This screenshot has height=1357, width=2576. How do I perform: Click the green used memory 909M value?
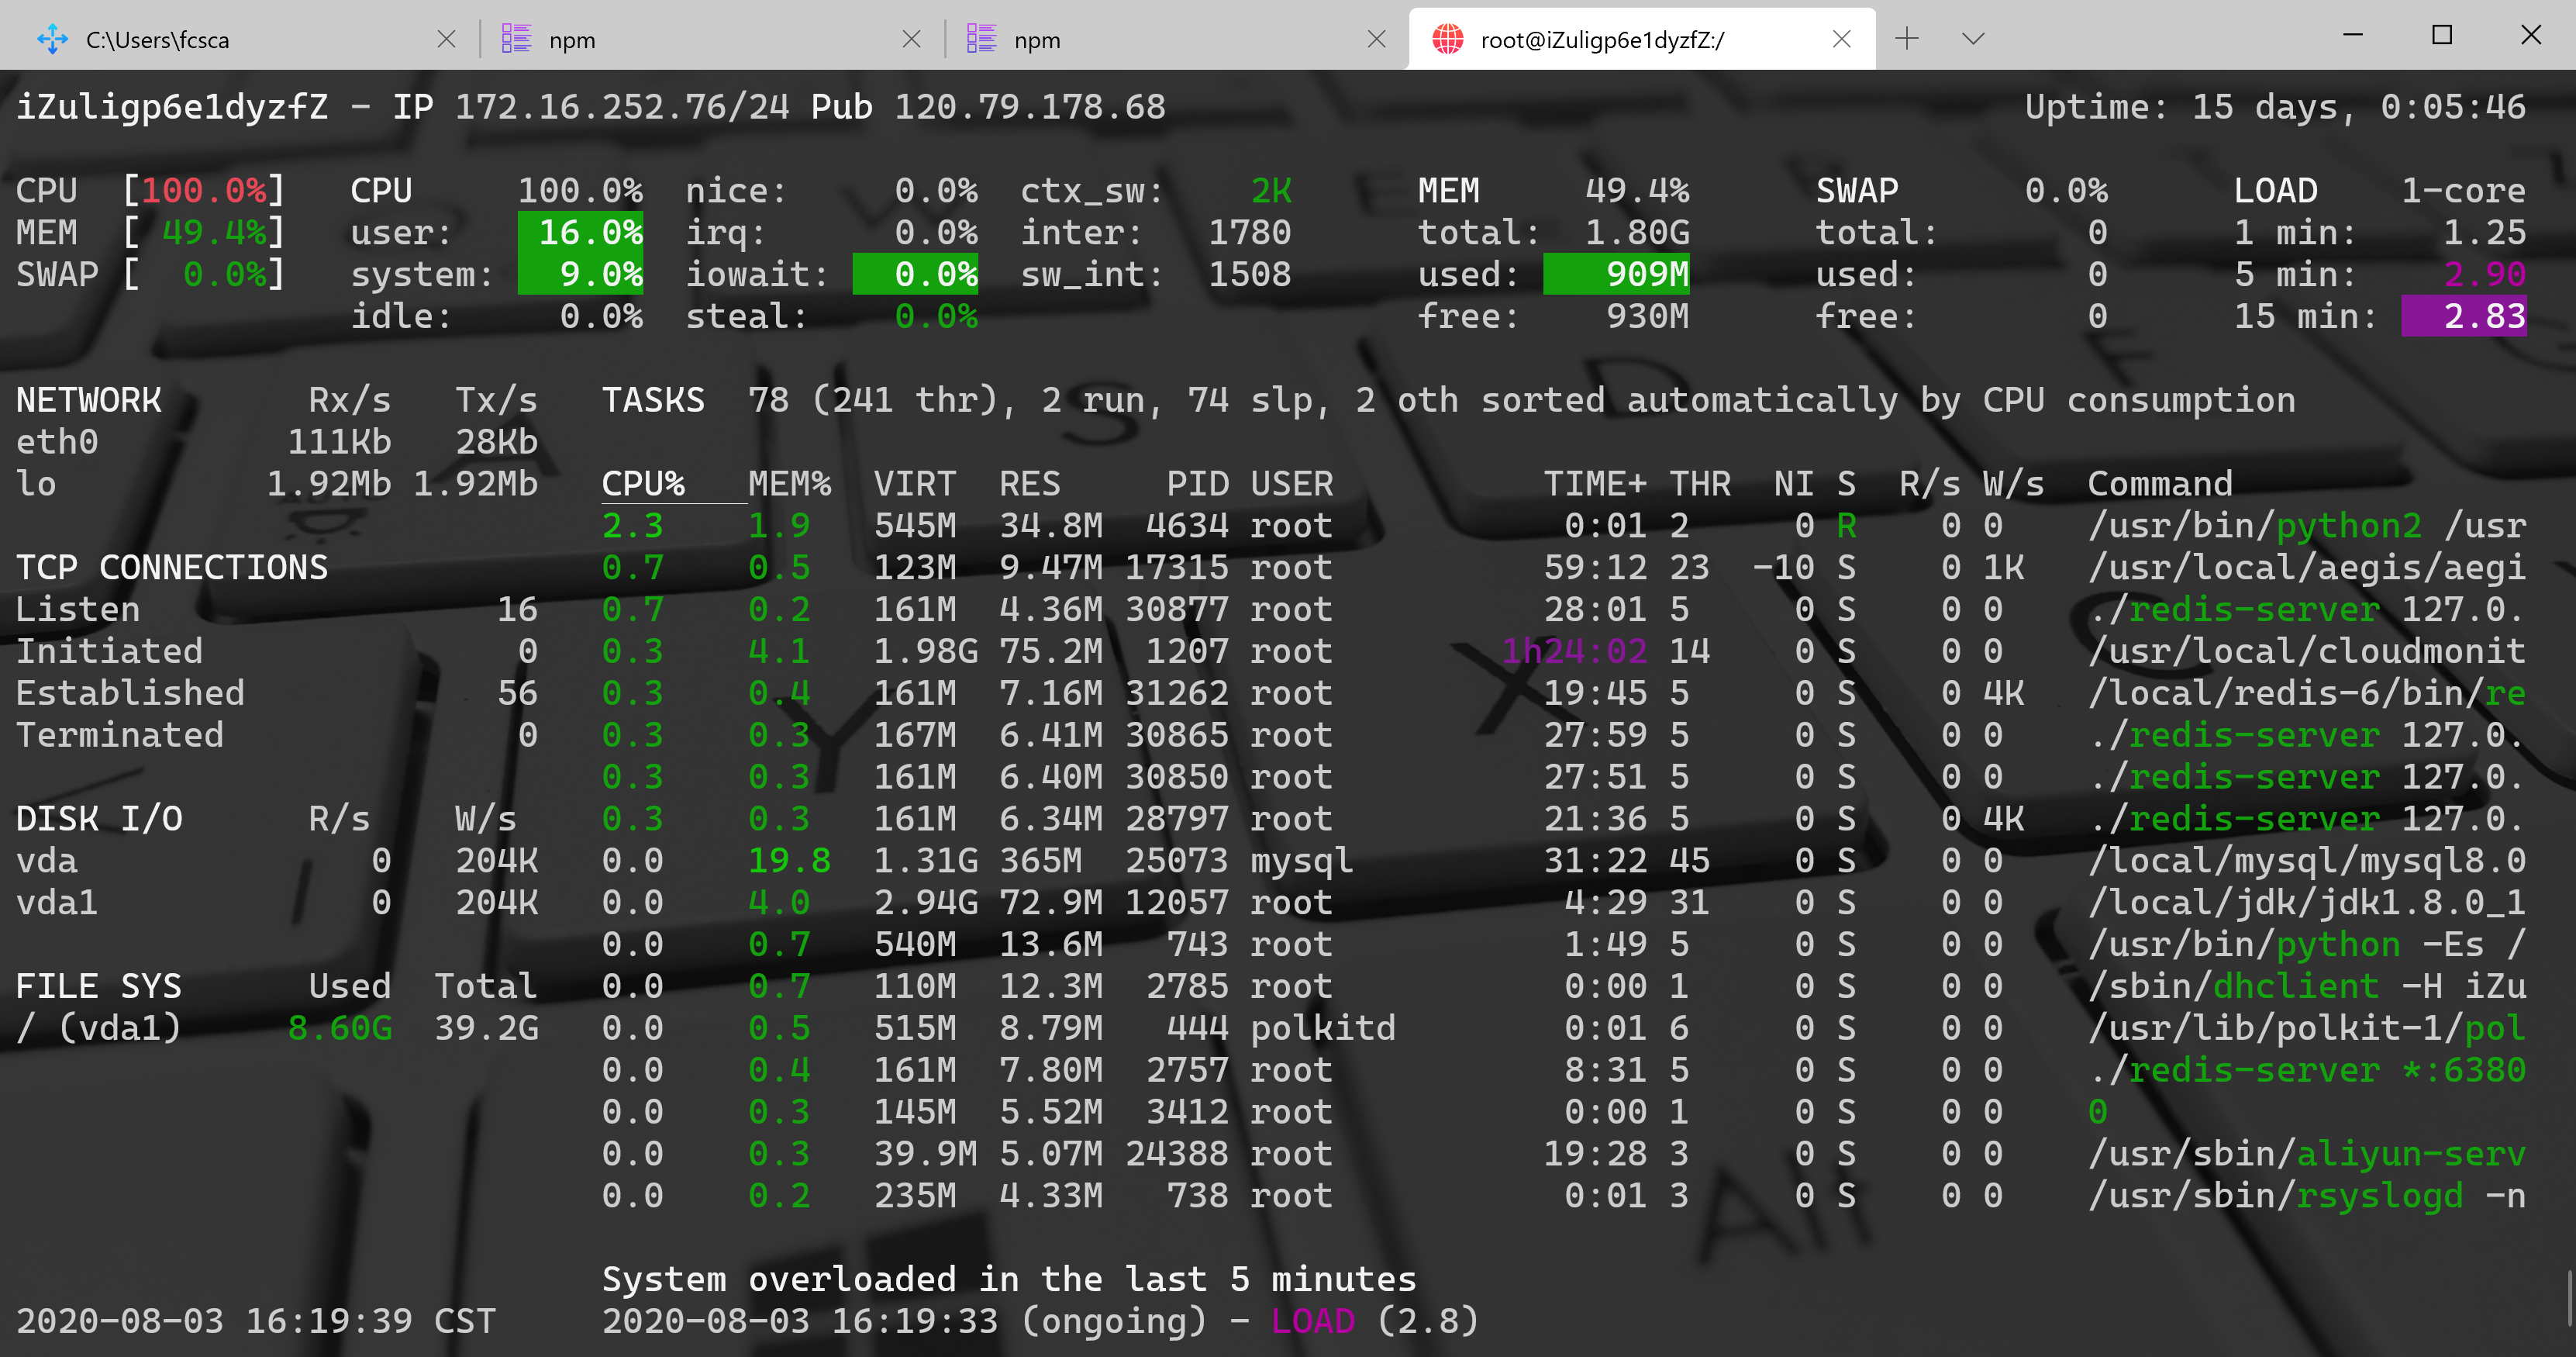pyautogui.click(x=1616, y=274)
